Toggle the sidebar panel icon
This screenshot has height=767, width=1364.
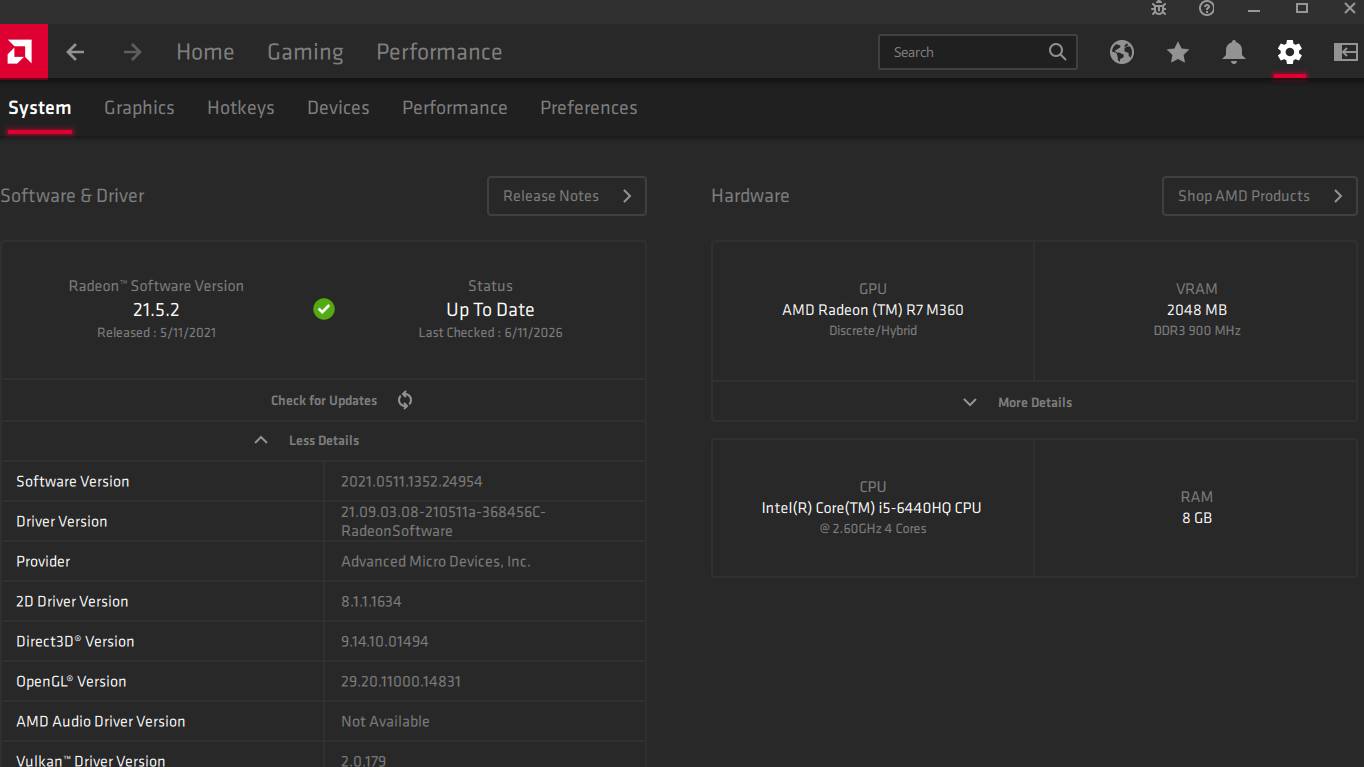1346,52
